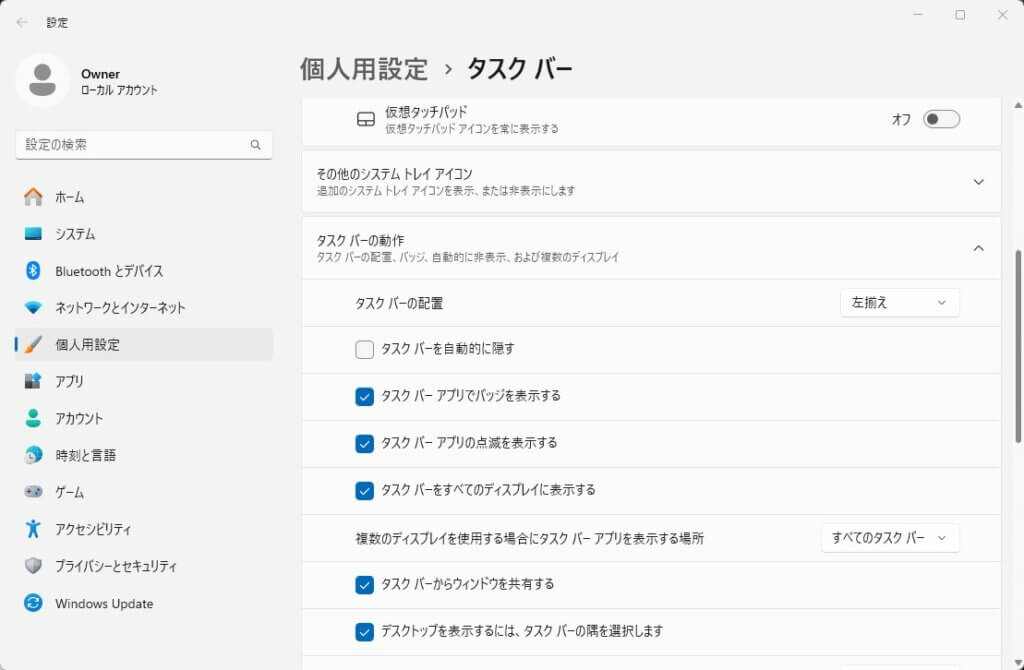Collapse the 'タスク バーの動作' section
This screenshot has height=670, width=1024.
[978, 248]
